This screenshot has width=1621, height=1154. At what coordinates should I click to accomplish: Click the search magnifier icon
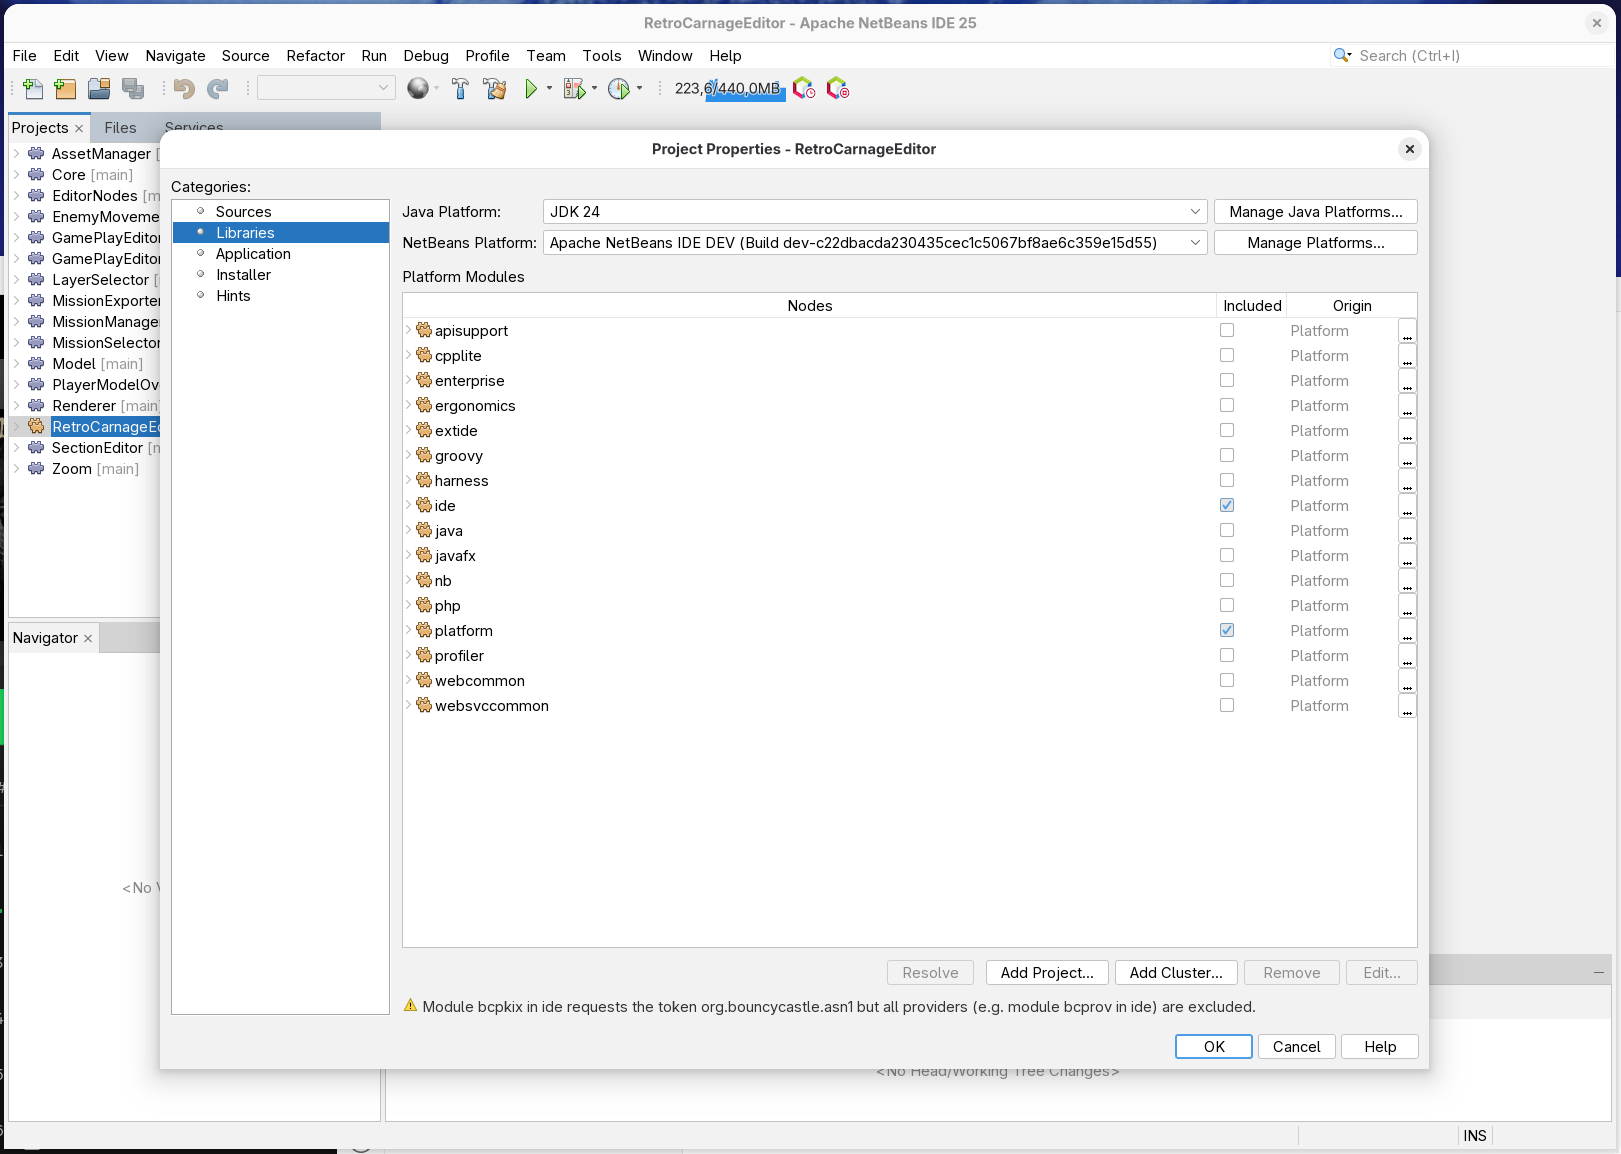(x=1341, y=55)
